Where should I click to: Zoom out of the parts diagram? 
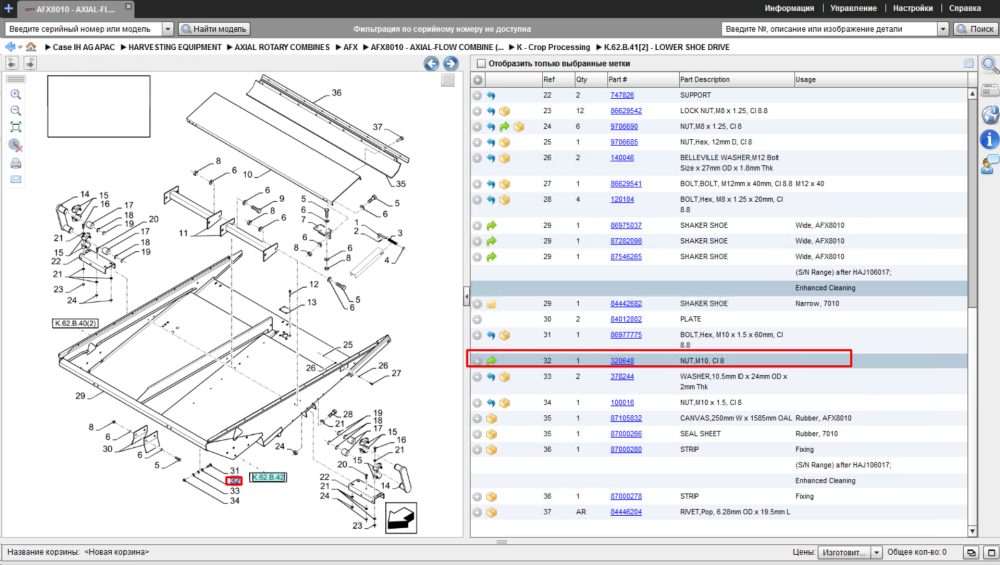16,110
